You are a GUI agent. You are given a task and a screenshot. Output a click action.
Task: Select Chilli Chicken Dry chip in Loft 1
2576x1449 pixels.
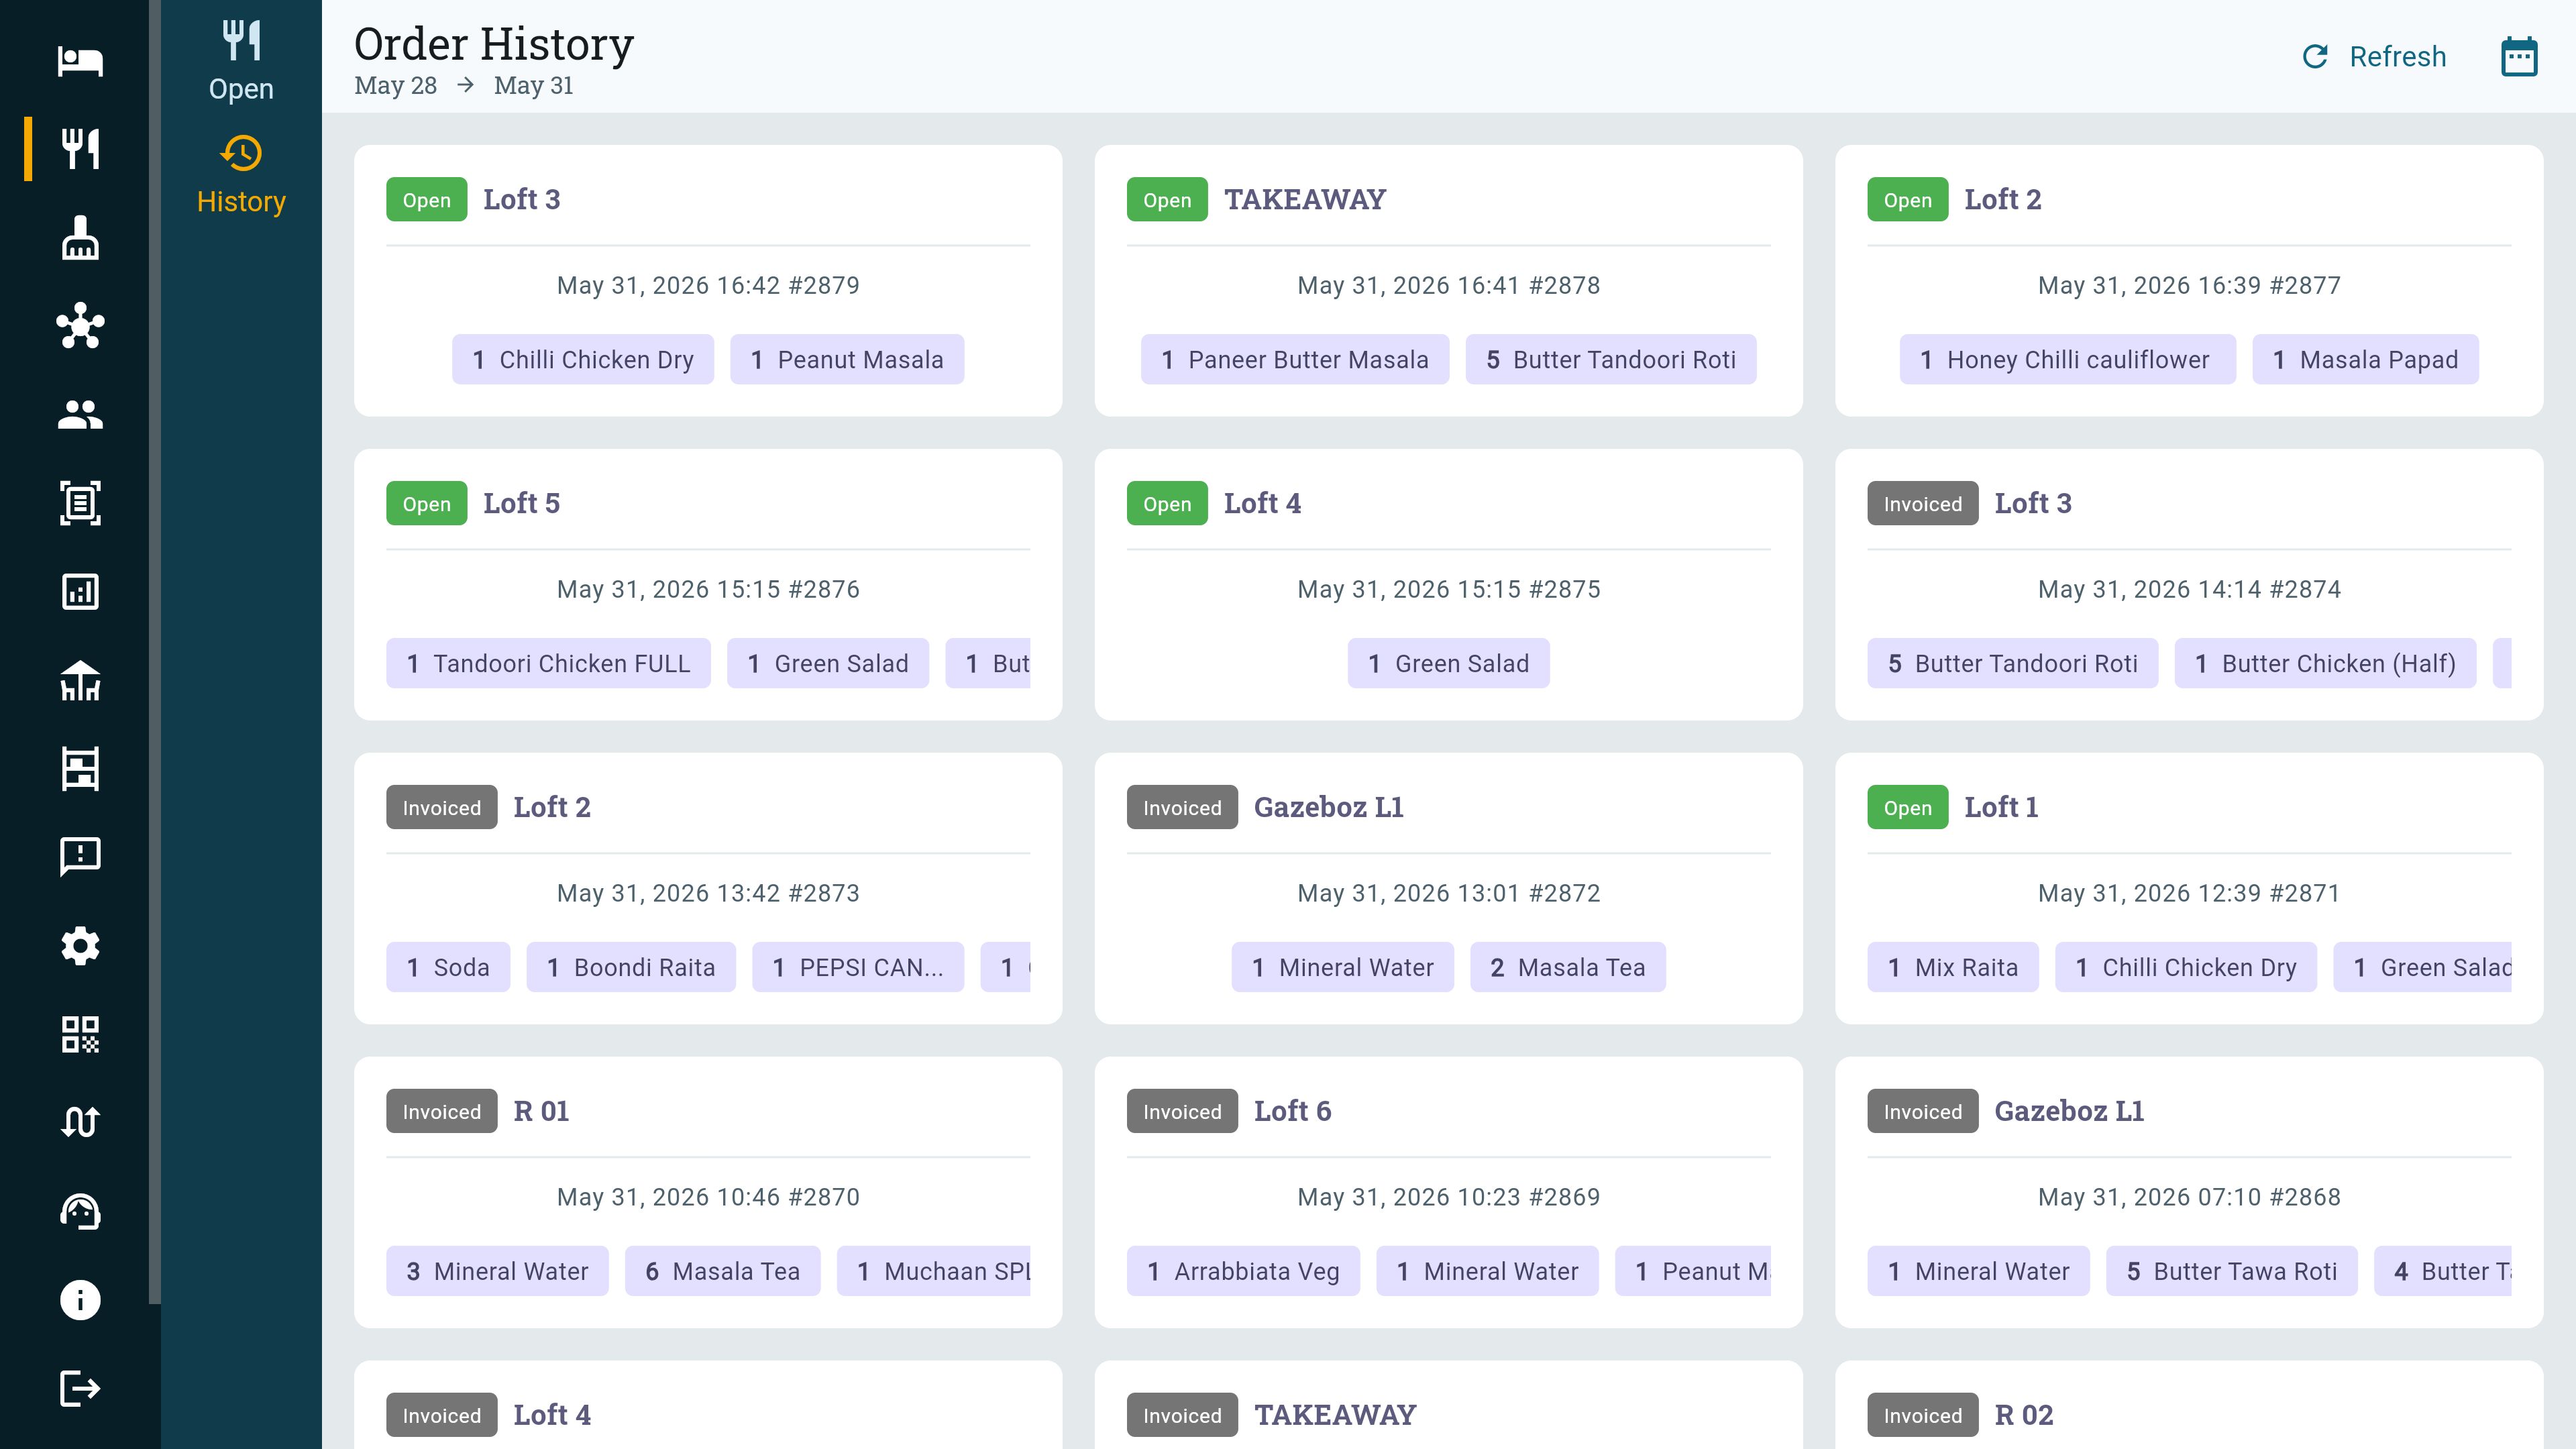pos(2185,968)
